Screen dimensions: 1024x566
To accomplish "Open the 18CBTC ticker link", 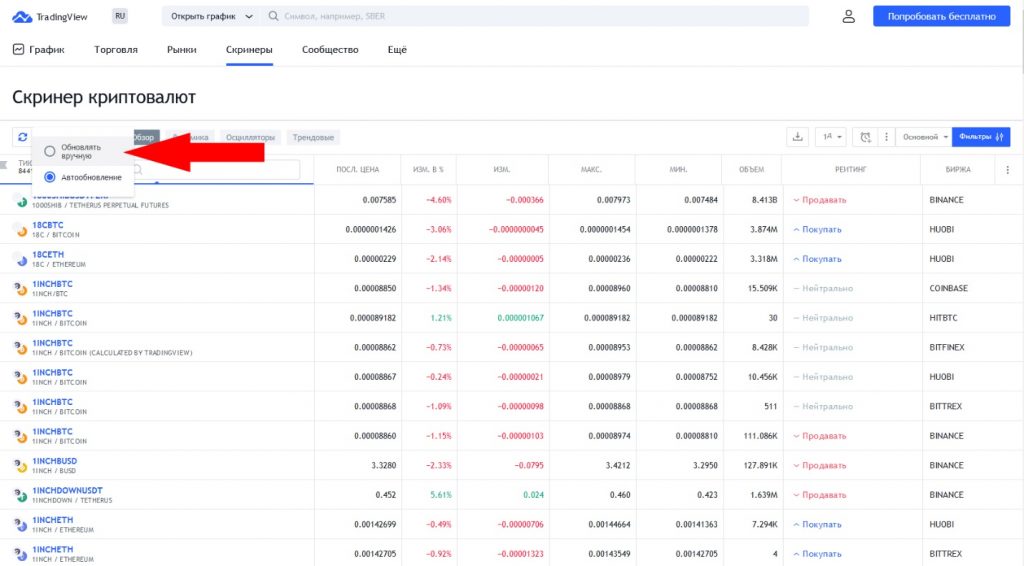I will coord(48,225).
